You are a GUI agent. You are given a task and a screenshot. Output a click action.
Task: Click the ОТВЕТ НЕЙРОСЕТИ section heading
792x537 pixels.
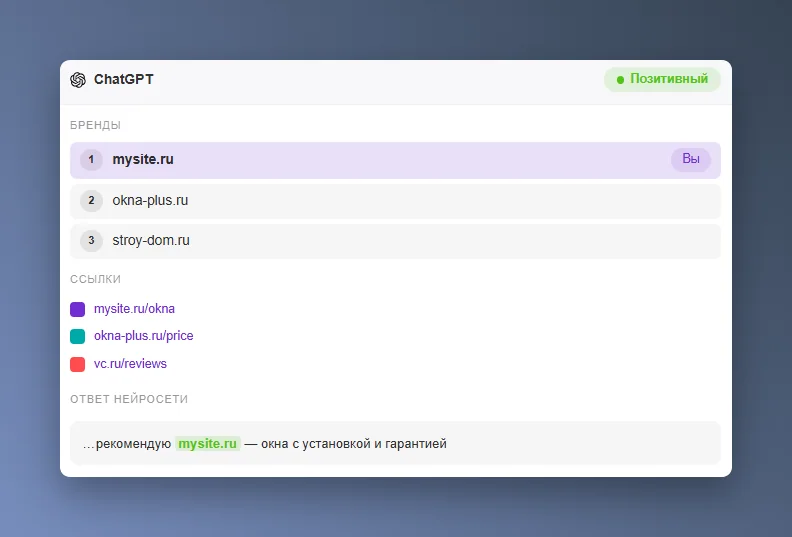129,399
